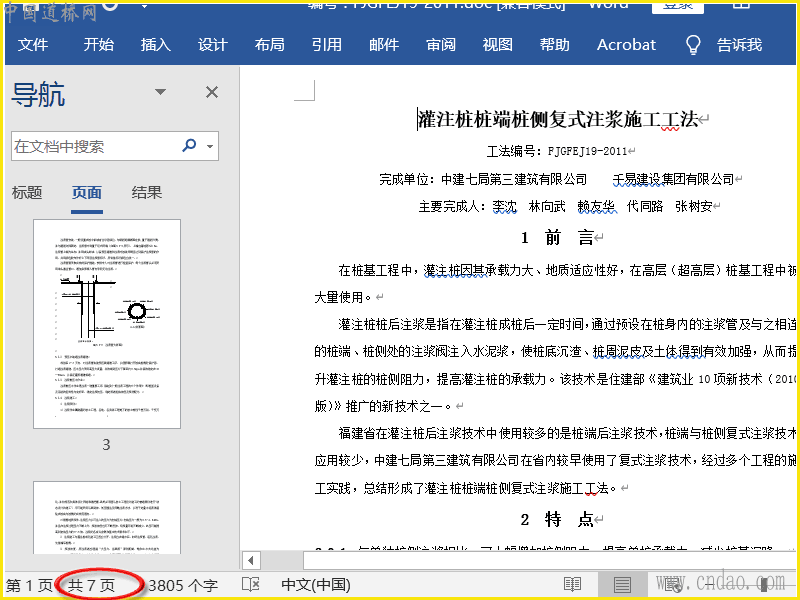Expand the search options dropdown arrow

210,146
